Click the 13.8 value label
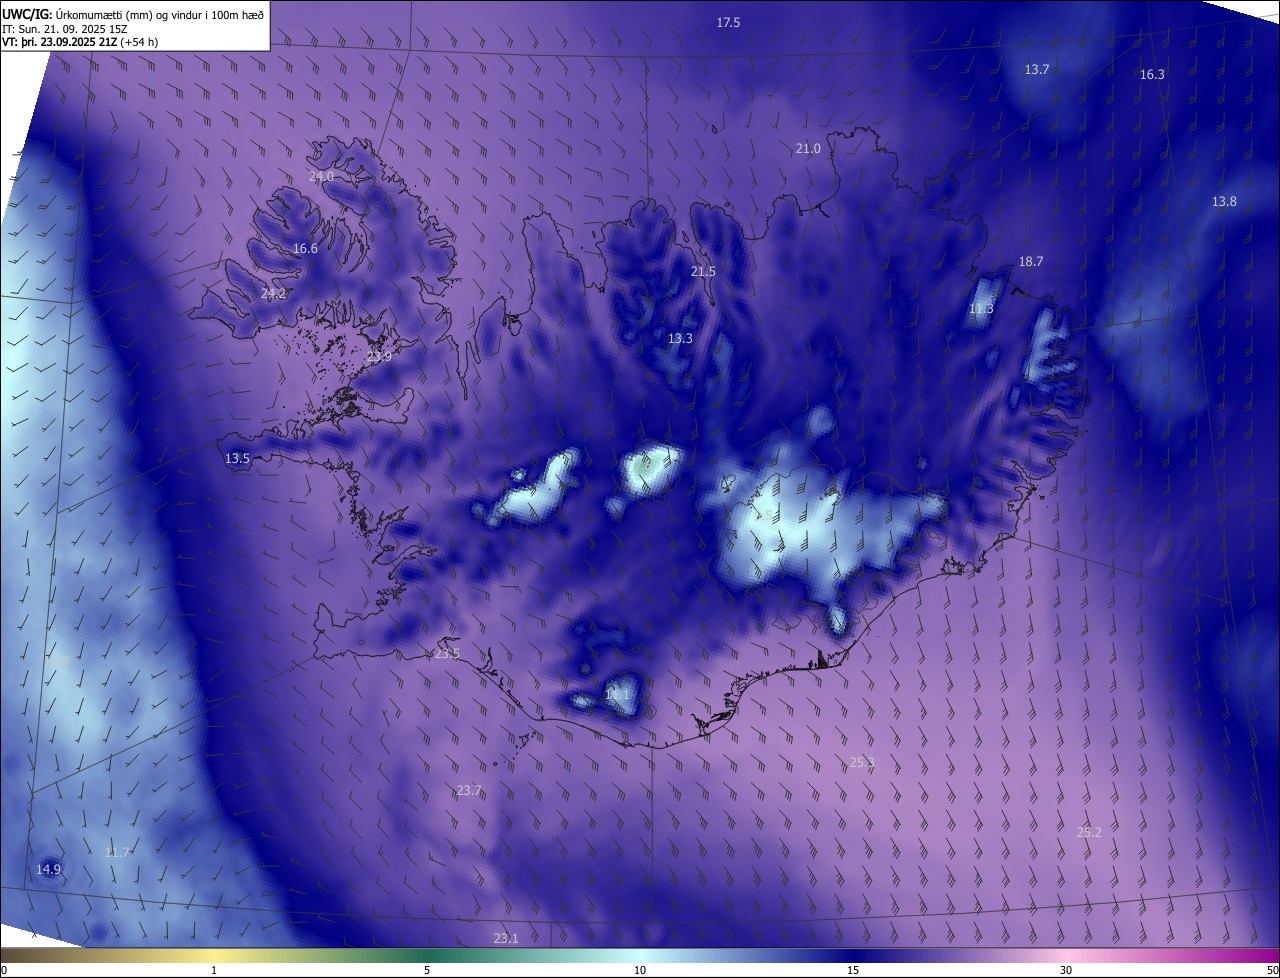 click(x=1224, y=201)
